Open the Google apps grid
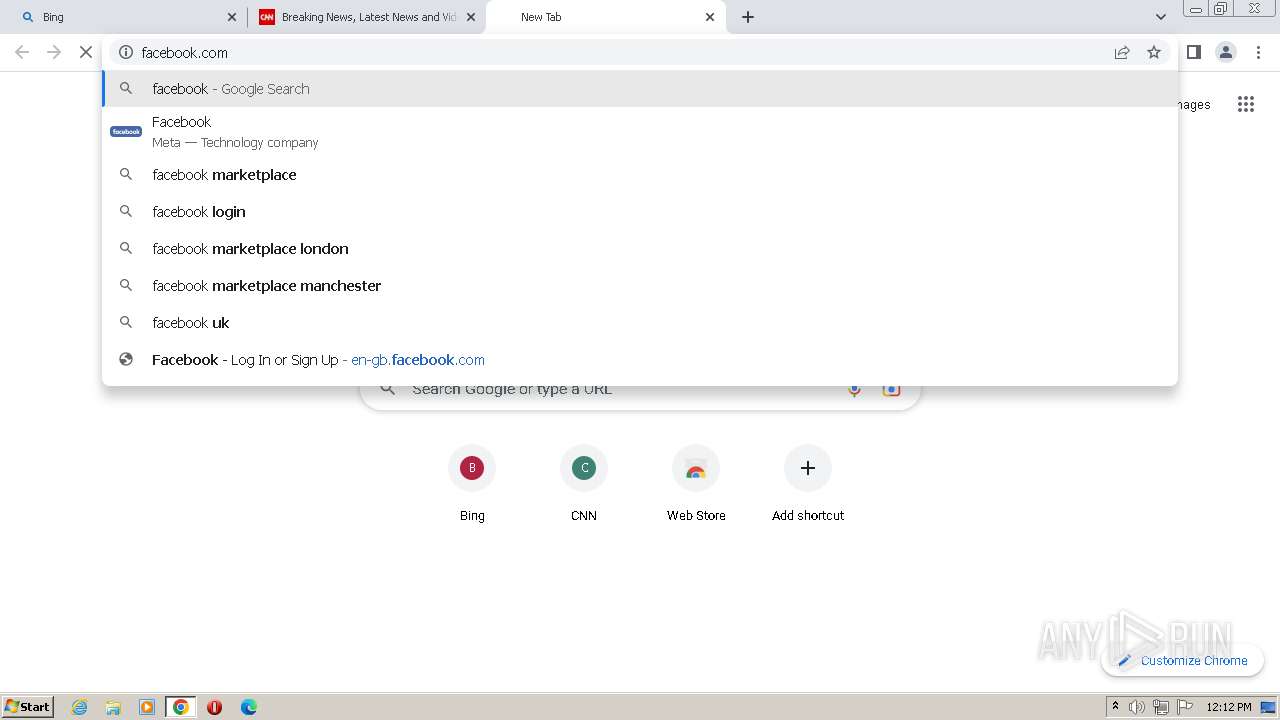 pos(1245,104)
